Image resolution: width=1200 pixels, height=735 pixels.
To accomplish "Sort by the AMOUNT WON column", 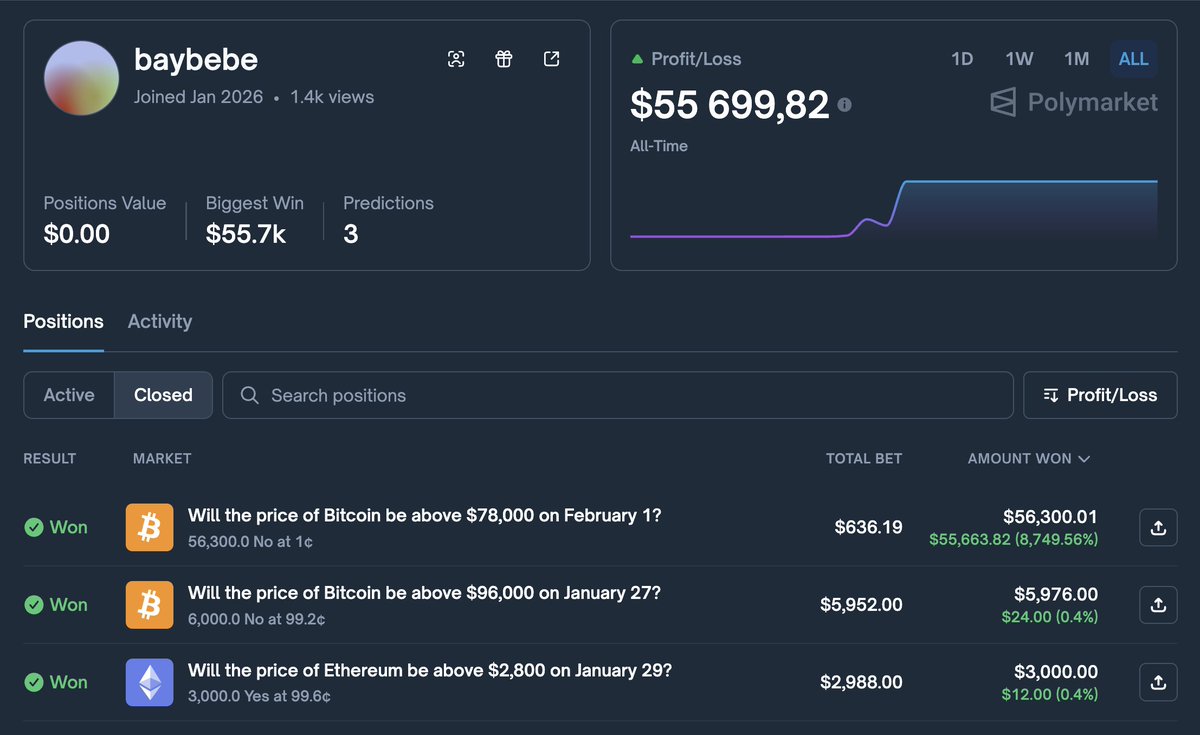I will (x=1029, y=458).
